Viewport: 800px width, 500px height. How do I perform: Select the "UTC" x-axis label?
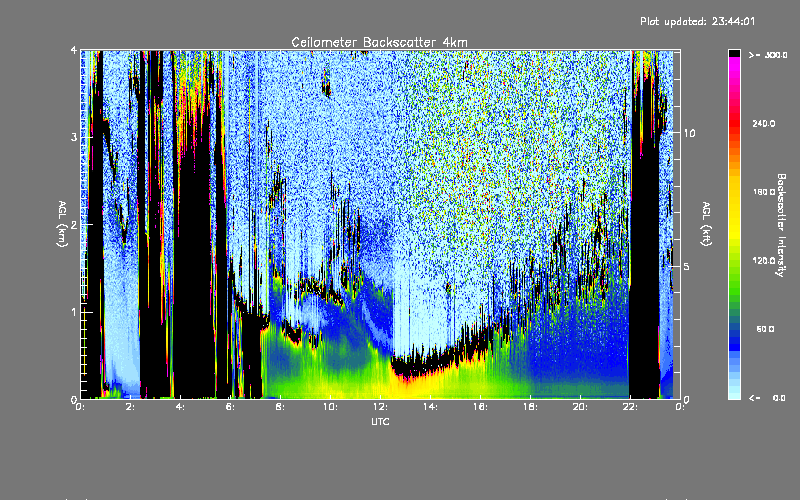tap(380, 421)
